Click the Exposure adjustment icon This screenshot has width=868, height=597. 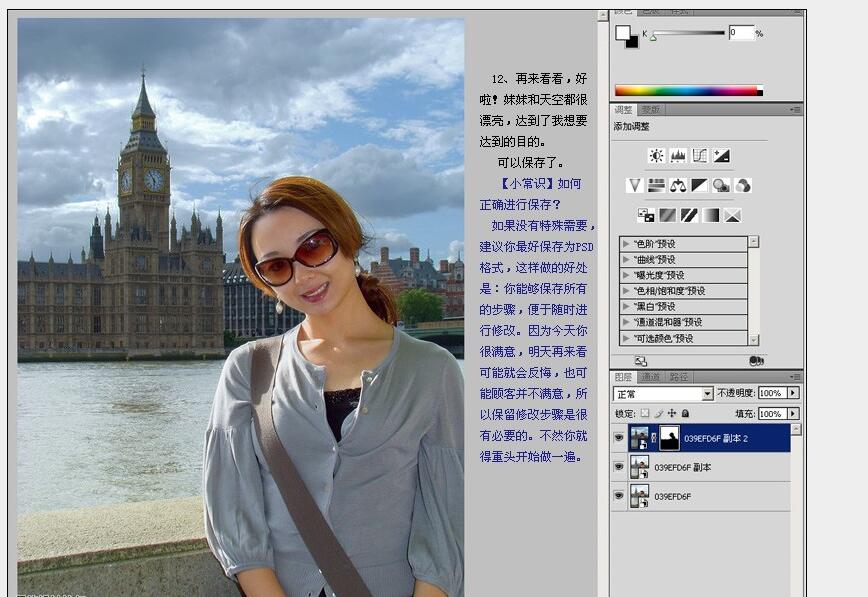(x=721, y=155)
